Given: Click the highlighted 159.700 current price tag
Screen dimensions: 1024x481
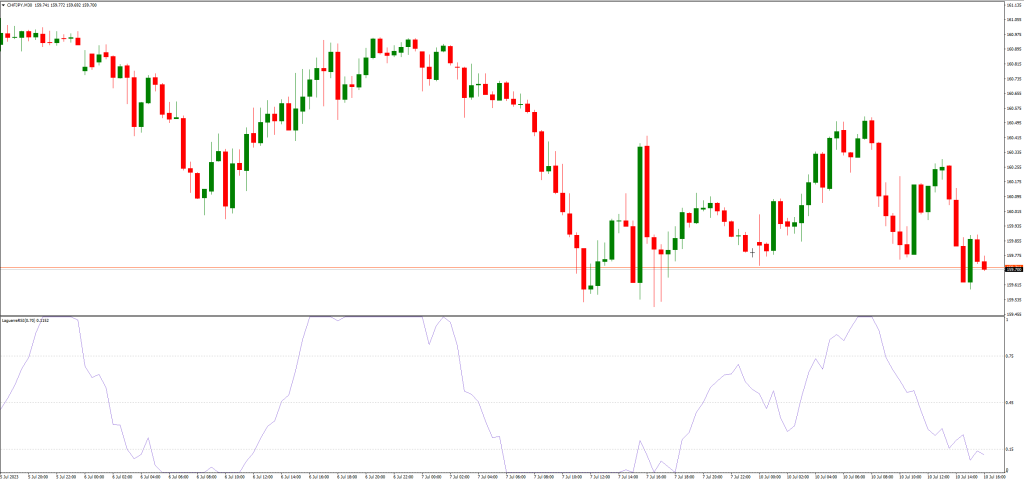Looking at the screenshot, I should (x=1013, y=269).
